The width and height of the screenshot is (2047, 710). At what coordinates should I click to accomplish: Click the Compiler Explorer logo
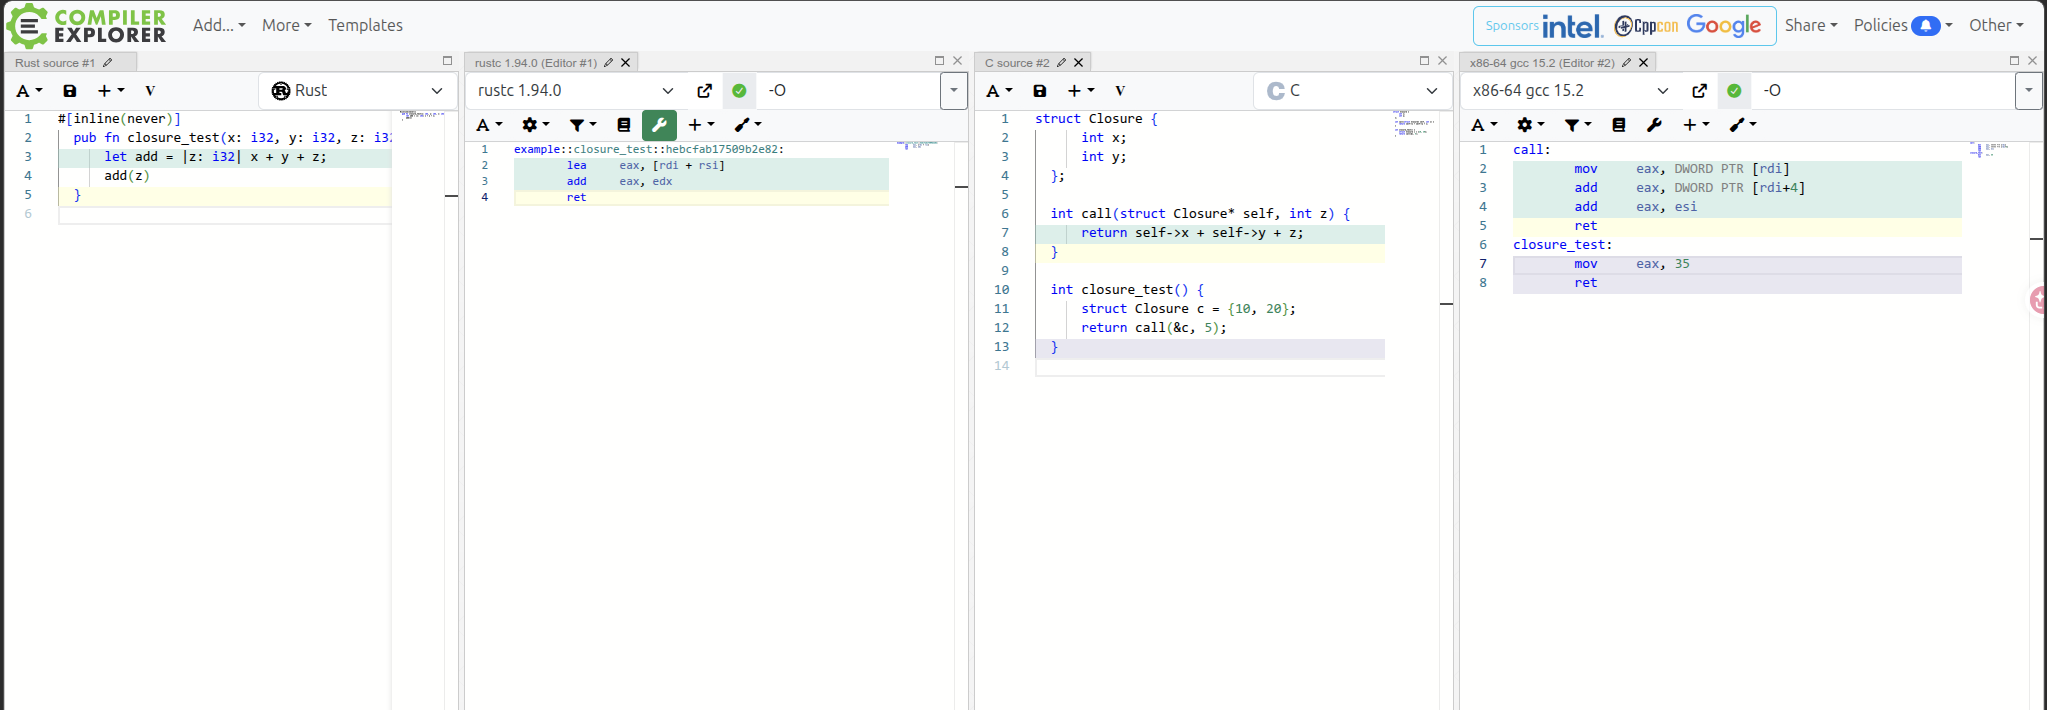tap(86, 25)
